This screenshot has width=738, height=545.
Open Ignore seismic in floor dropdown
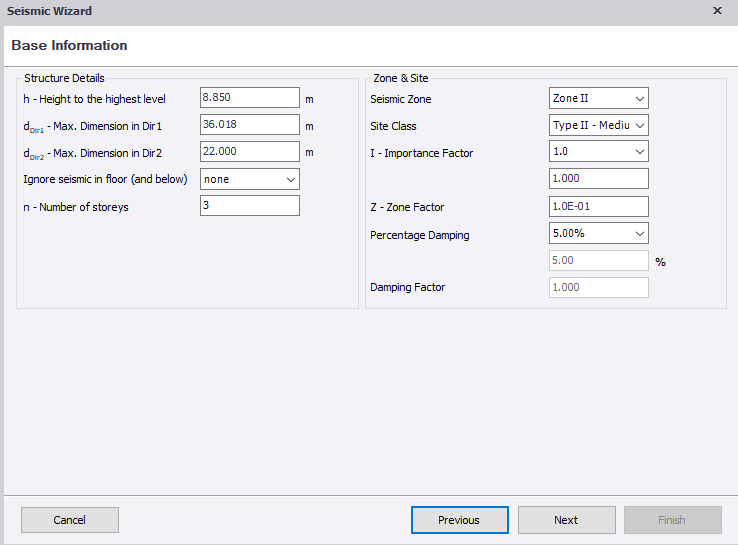[250, 179]
